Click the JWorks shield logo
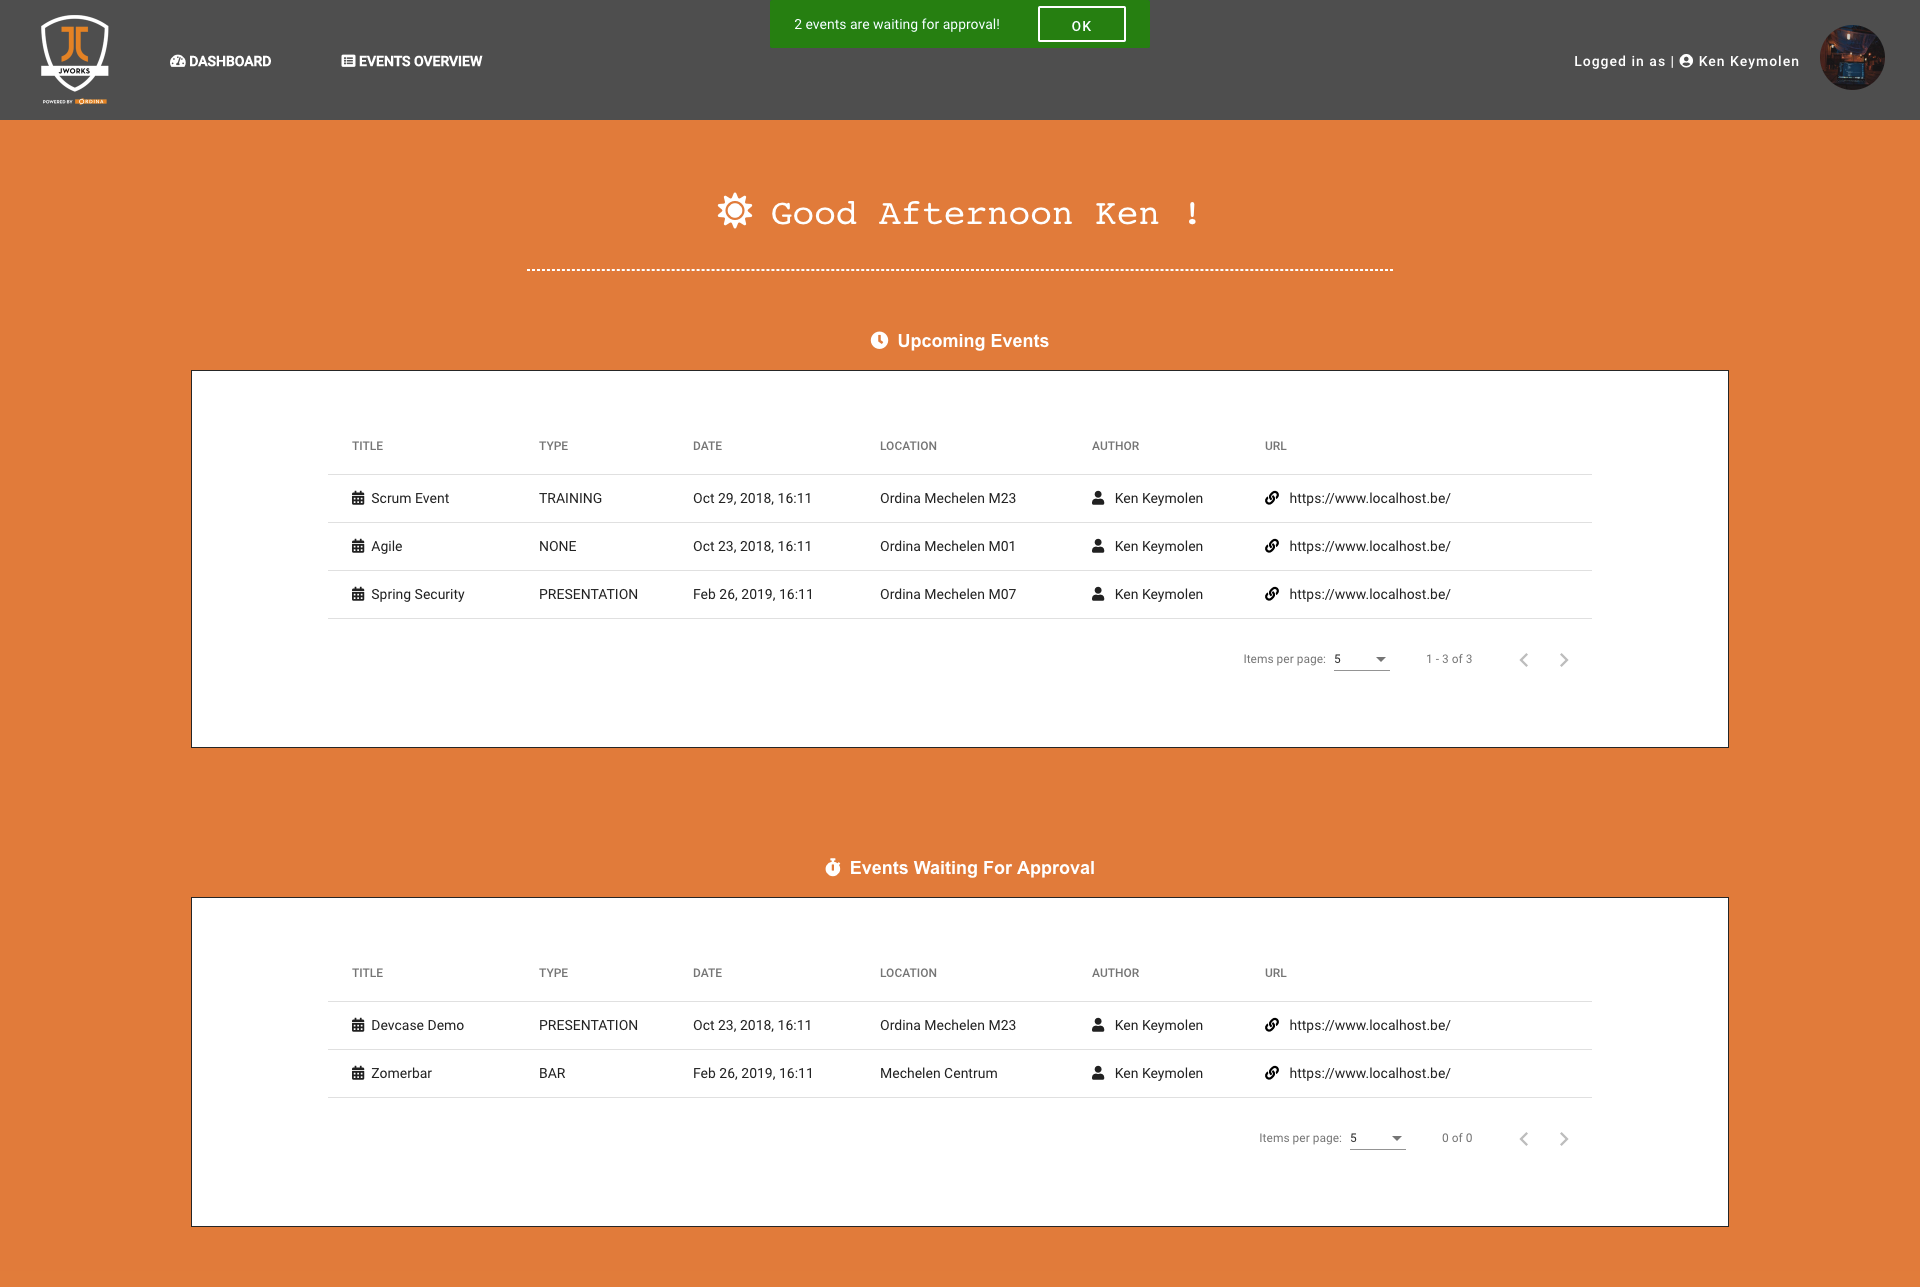Screen dimensions: 1920x1287 [75, 60]
